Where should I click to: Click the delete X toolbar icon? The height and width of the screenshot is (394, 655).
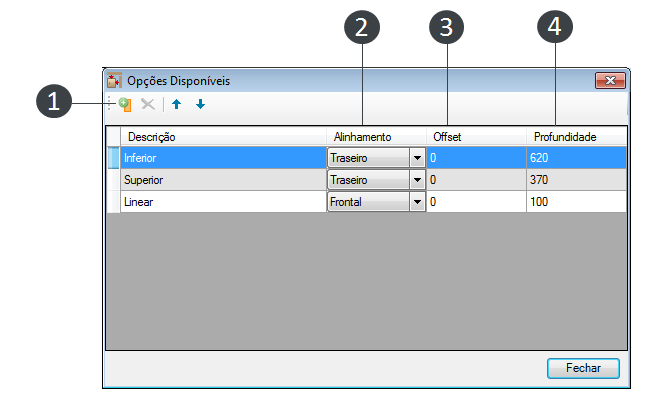coord(148,104)
